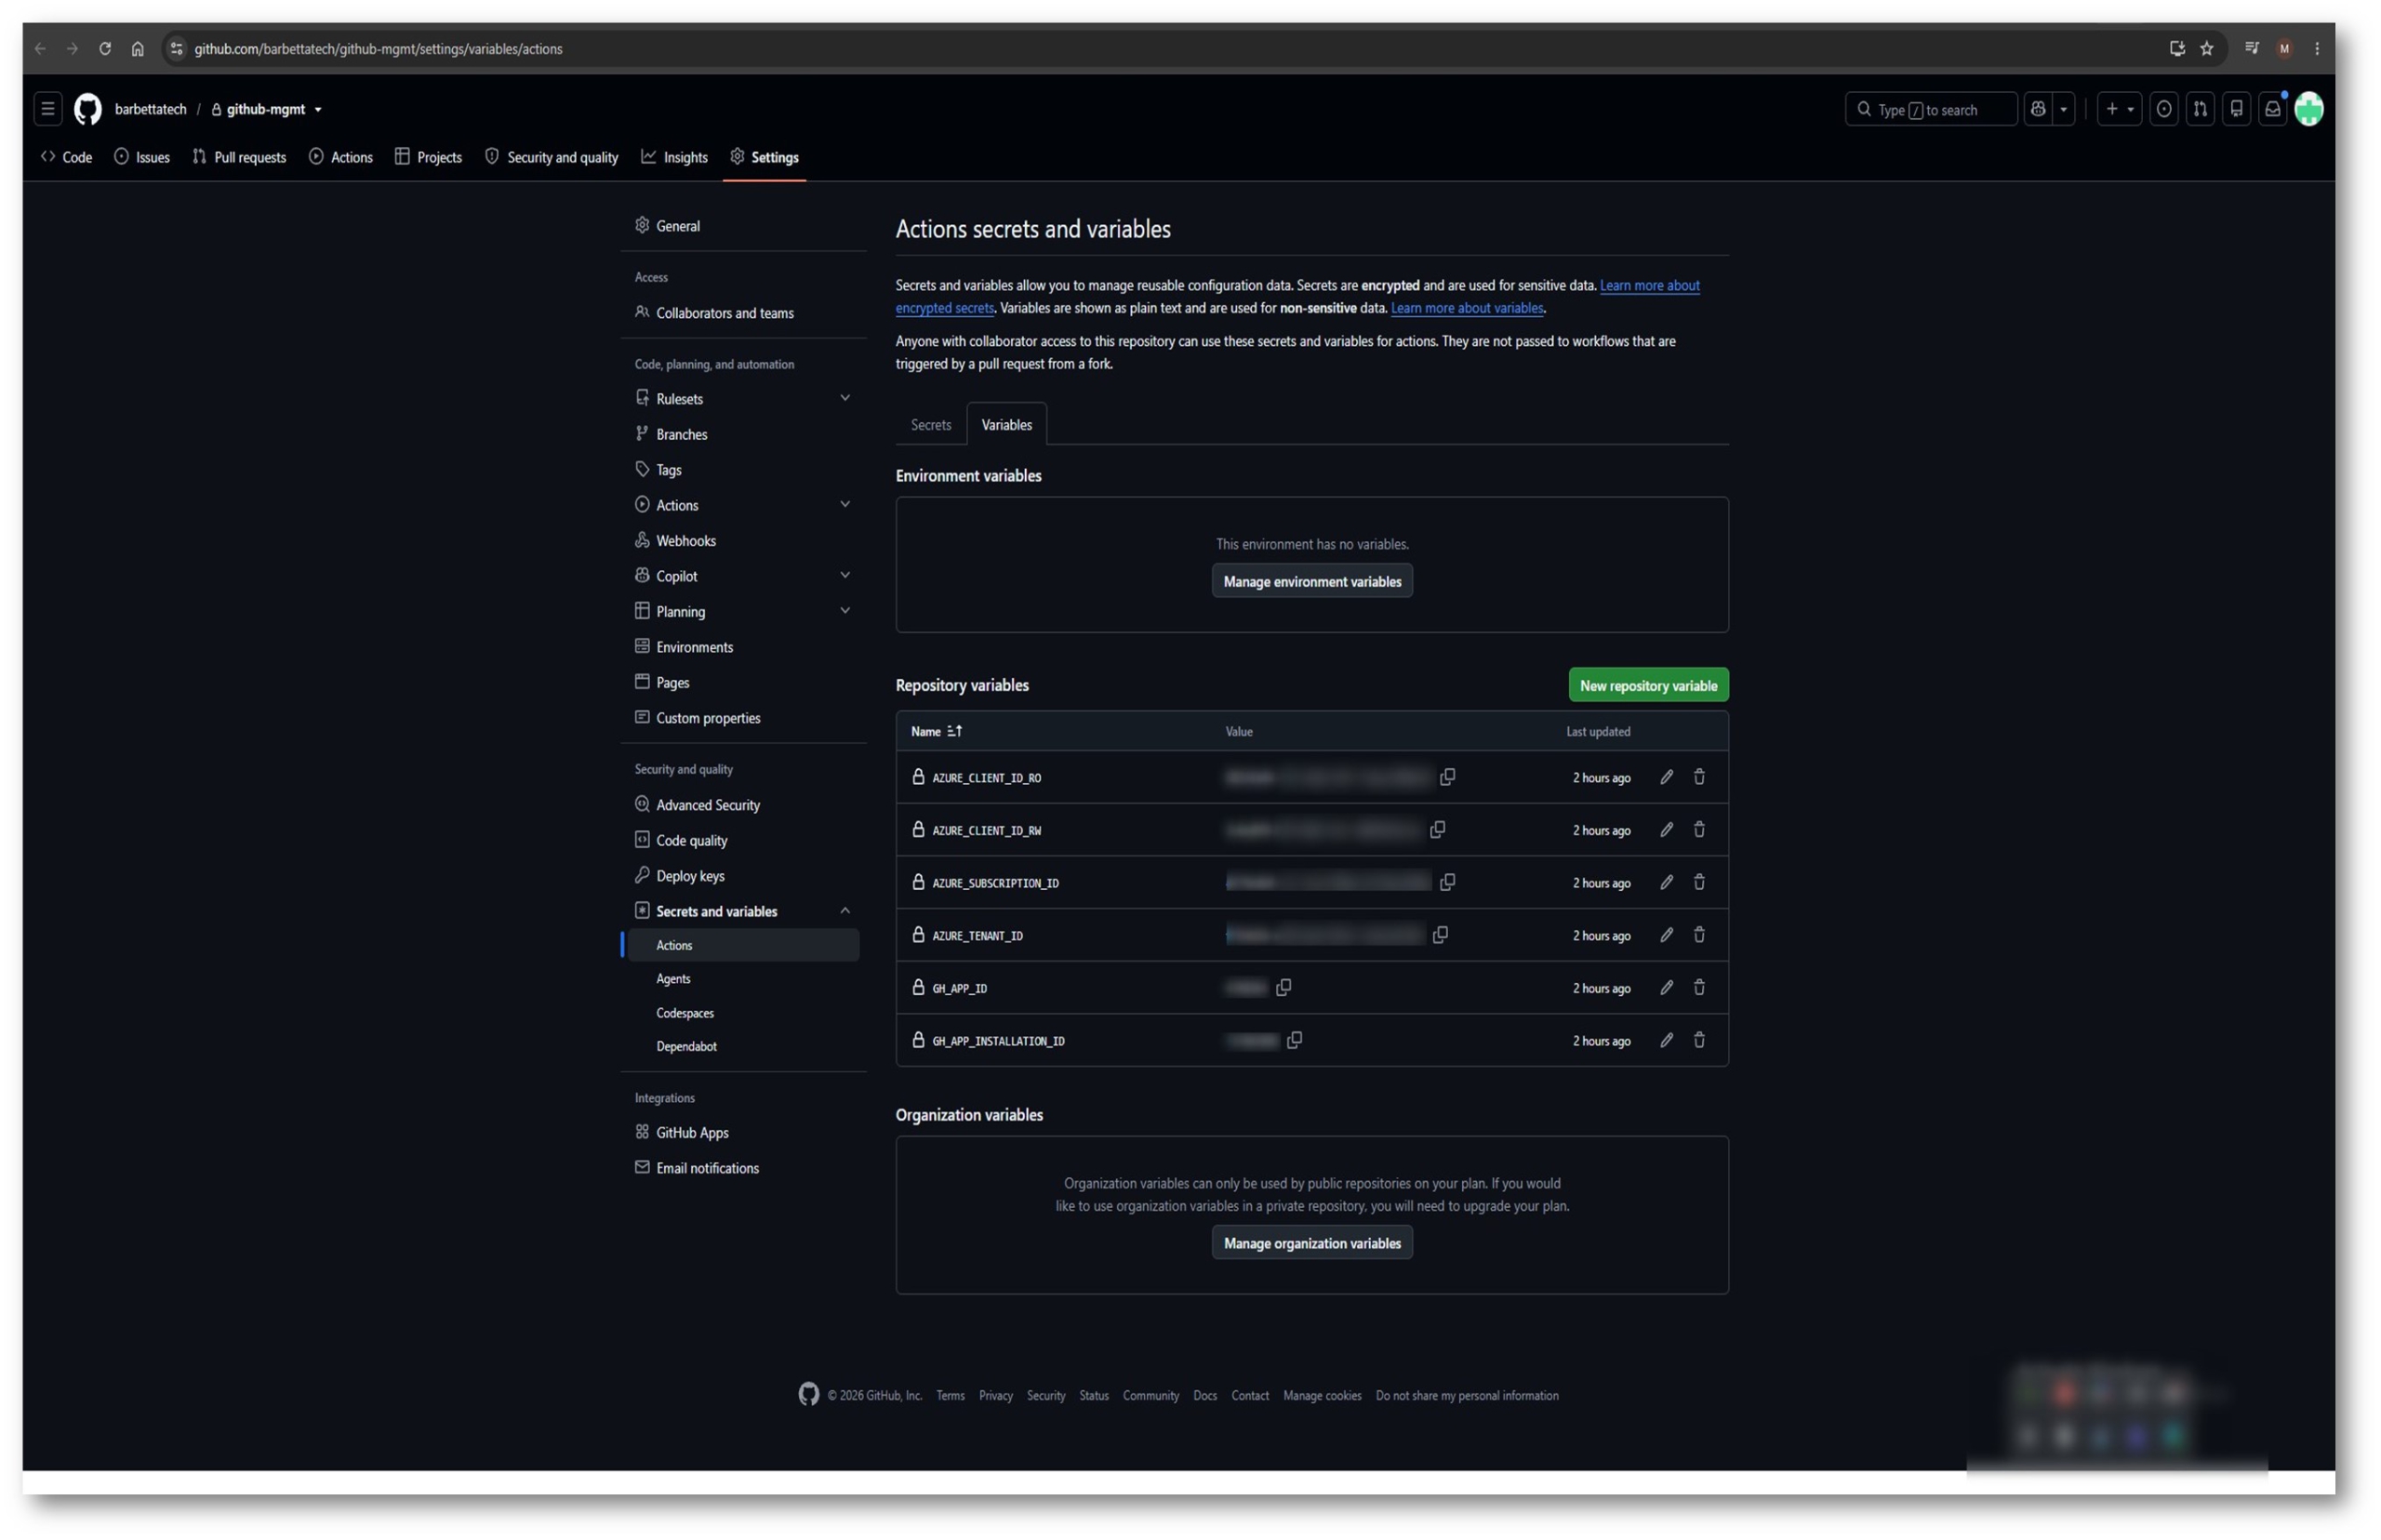Open the repository Code tab
The width and height of the screenshot is (2381, 1540).
[66, 157]
